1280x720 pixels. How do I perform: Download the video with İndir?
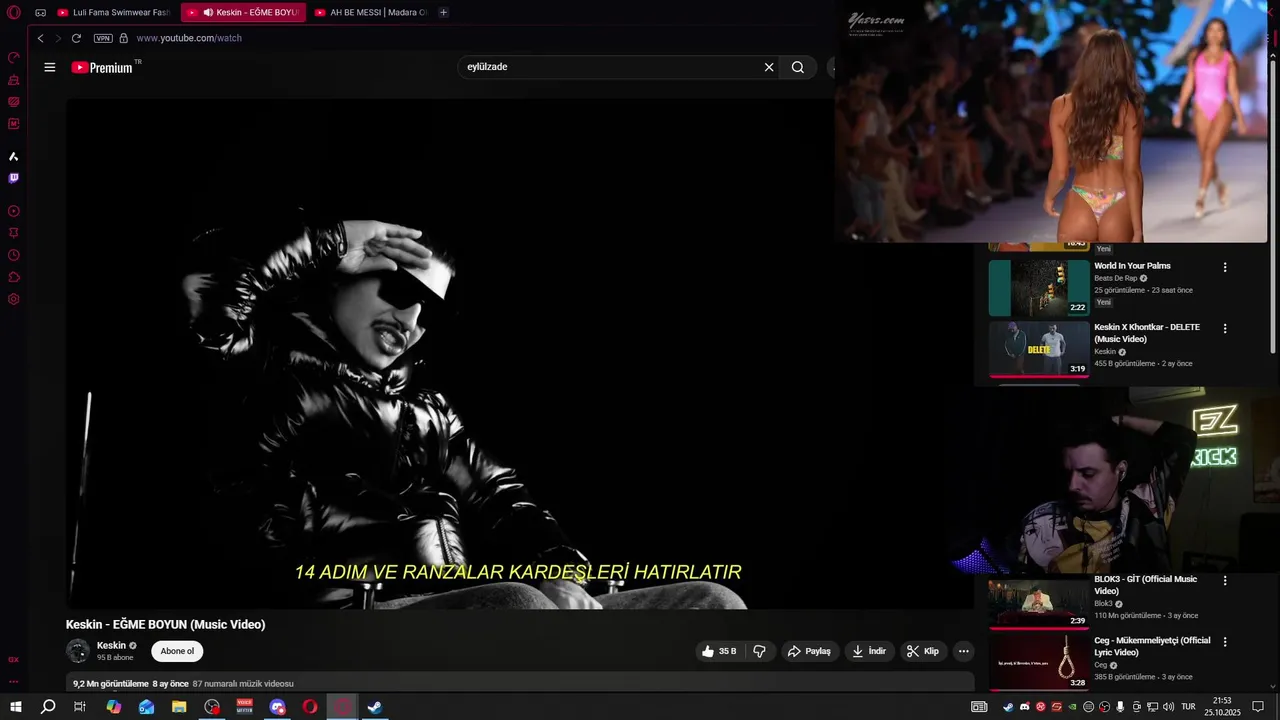868,651
